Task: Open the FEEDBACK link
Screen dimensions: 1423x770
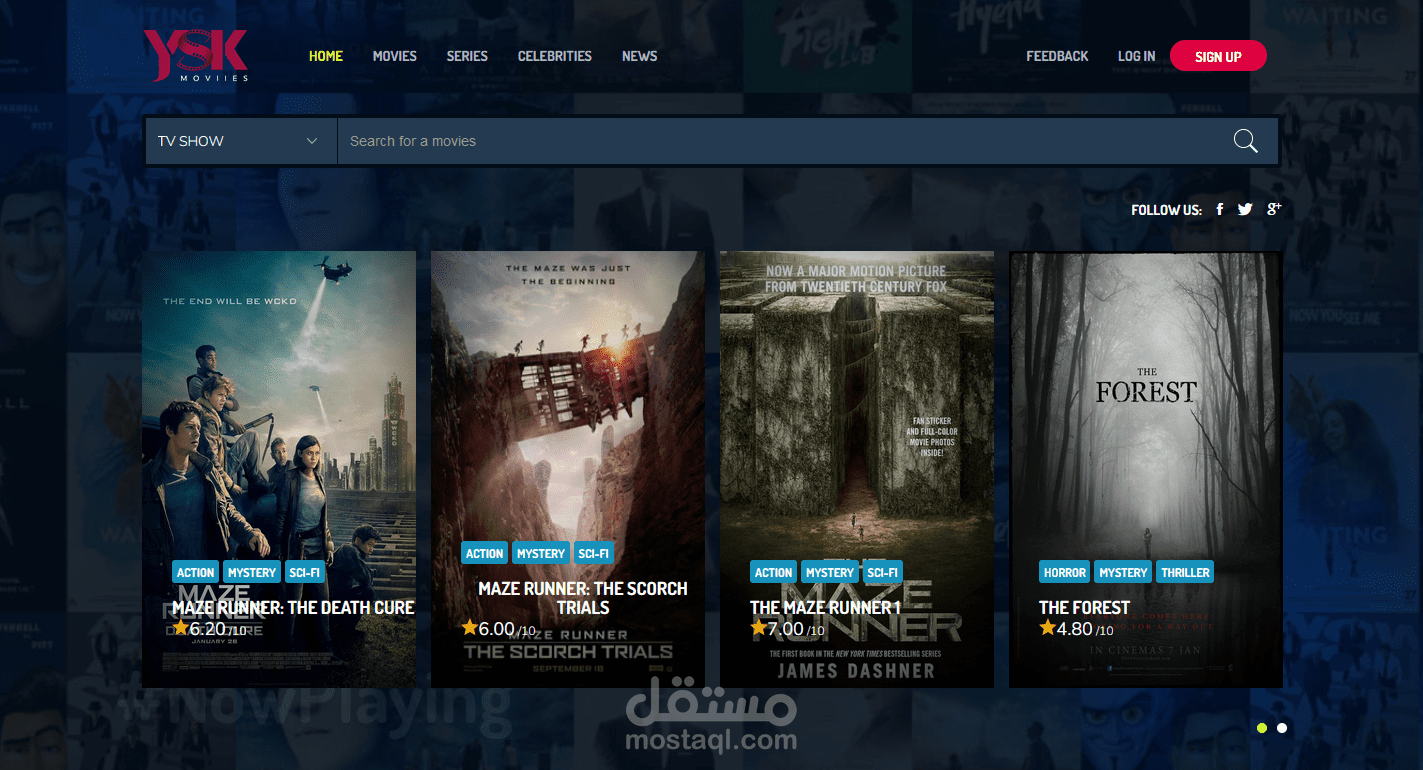Action: pyautogui.click(x=1057, y=56)
